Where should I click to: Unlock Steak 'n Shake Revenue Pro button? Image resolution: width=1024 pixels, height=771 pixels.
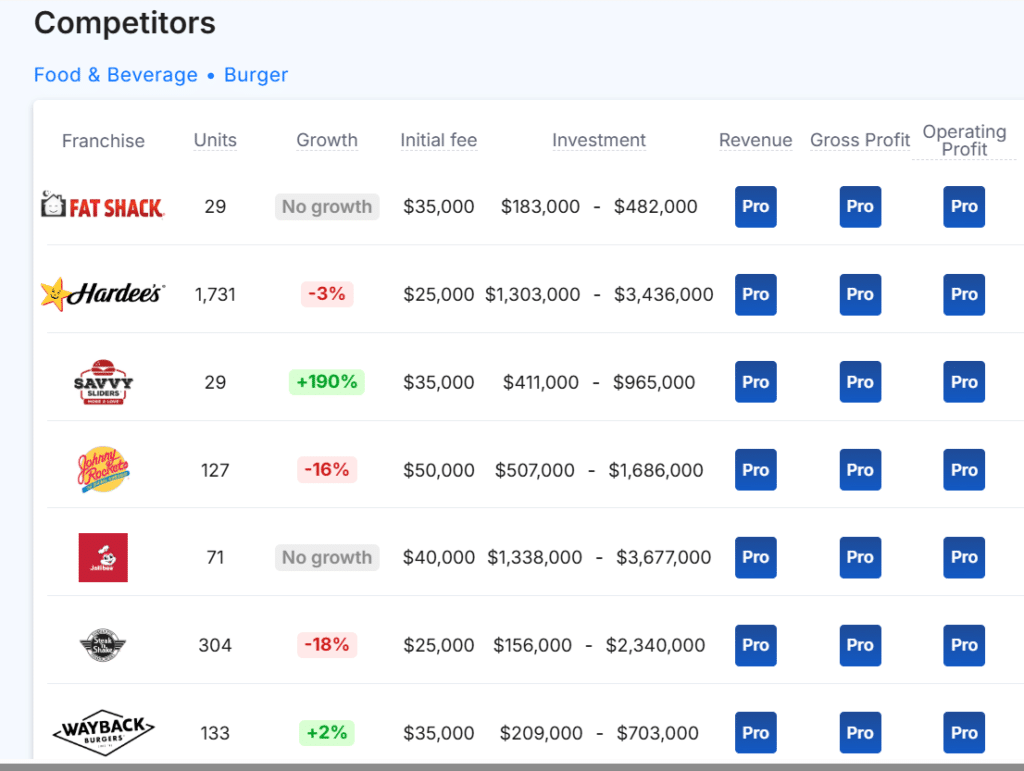click(x=756, y=645)
